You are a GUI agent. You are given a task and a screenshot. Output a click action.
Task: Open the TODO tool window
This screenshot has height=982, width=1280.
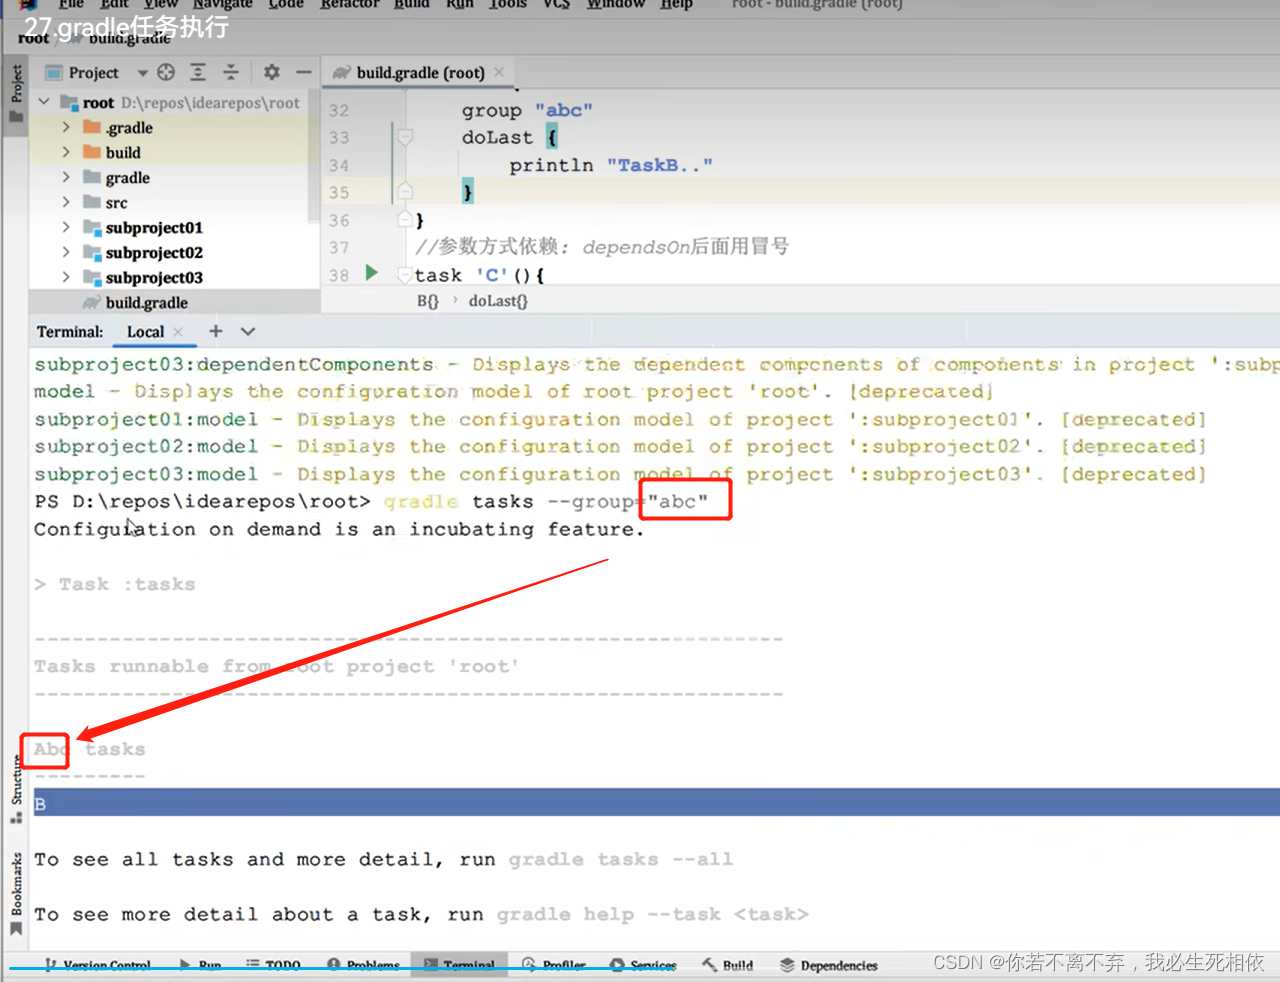coord(273,965)
